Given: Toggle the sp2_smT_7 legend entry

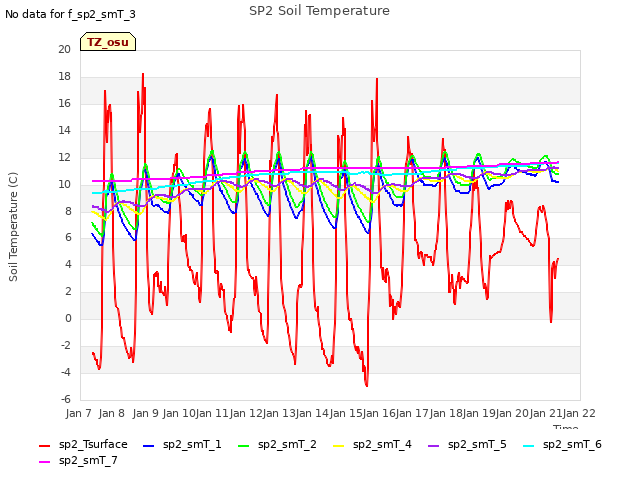Looking at the screenshot, I should click(x=78, y=460).
